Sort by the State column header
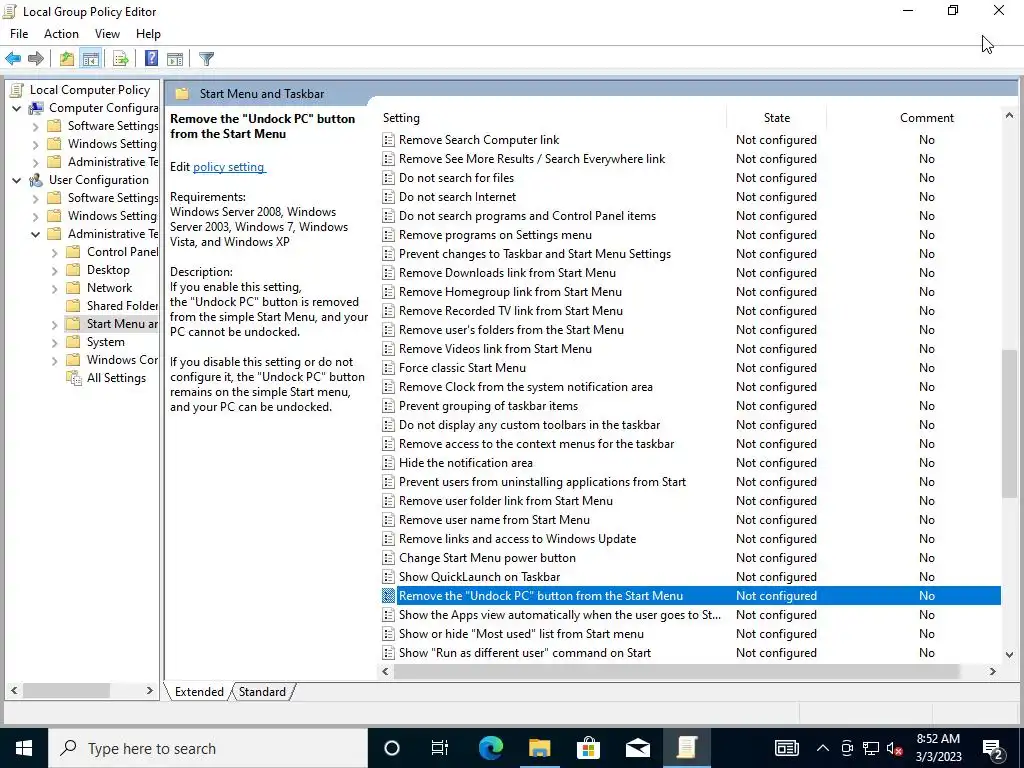 coord(776,118)
